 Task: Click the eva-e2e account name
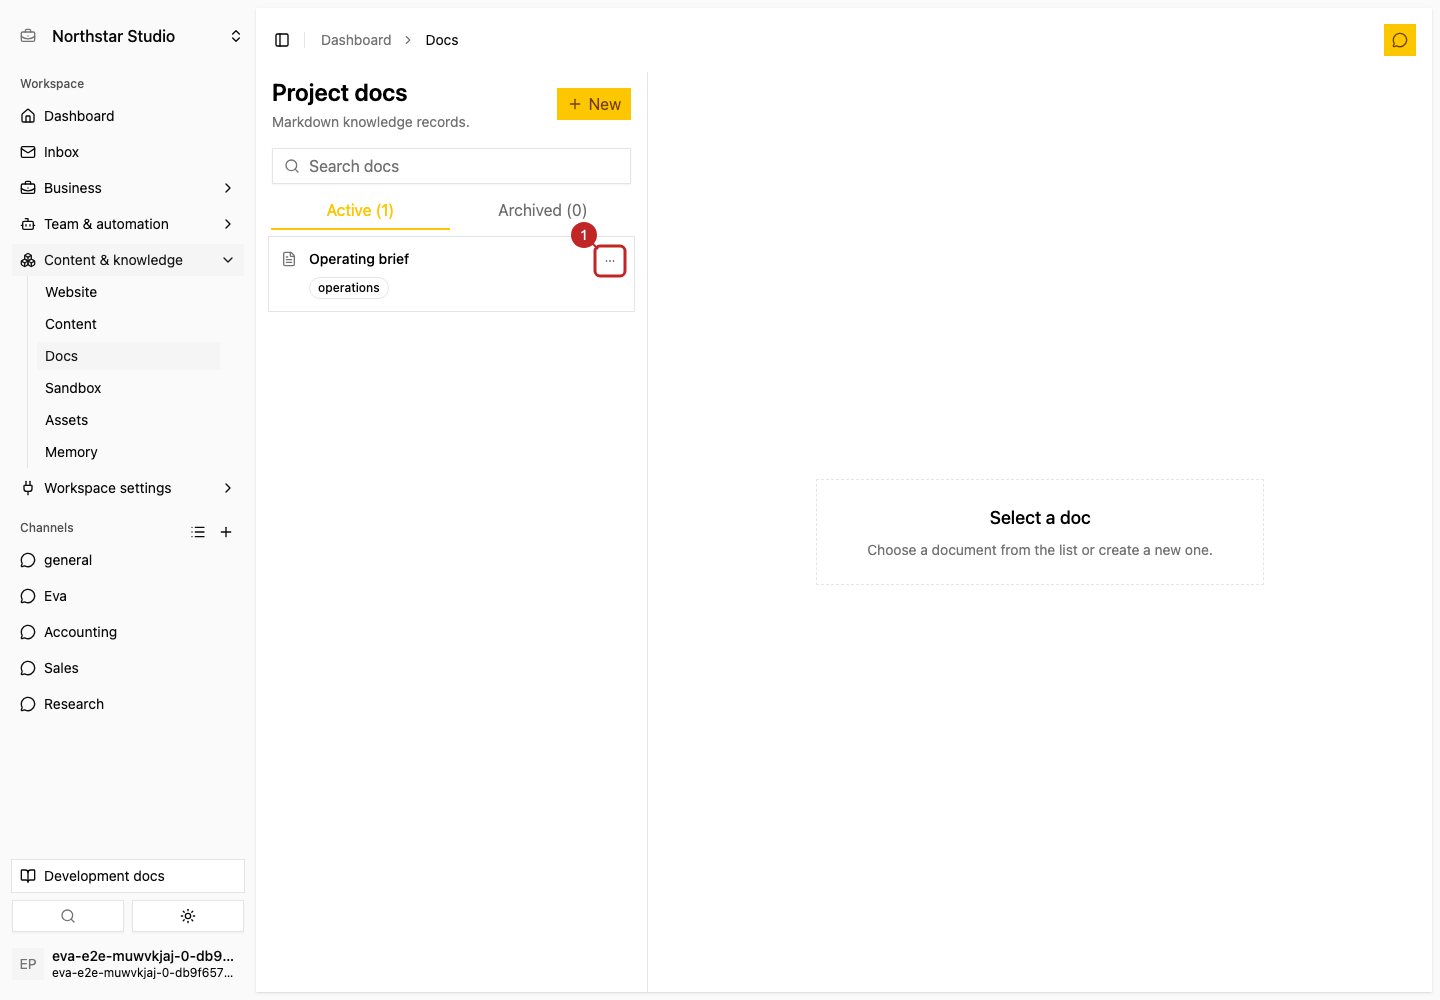tap(143, 956)
